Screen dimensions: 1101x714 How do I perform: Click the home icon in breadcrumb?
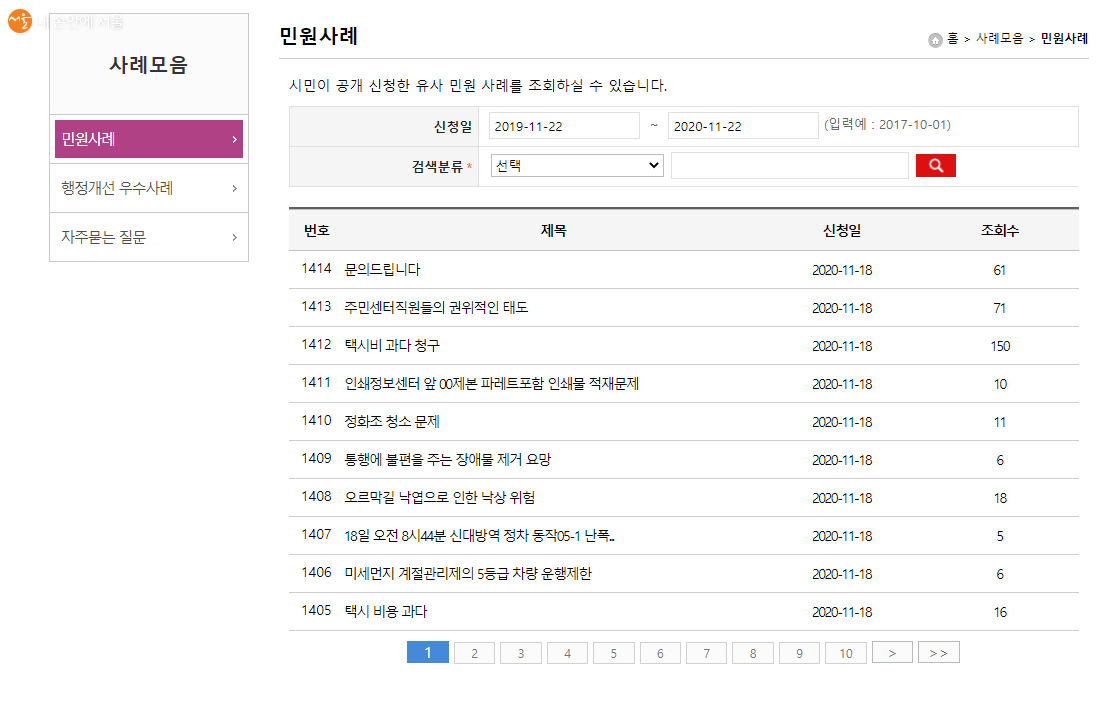click(x=935, y=40)
